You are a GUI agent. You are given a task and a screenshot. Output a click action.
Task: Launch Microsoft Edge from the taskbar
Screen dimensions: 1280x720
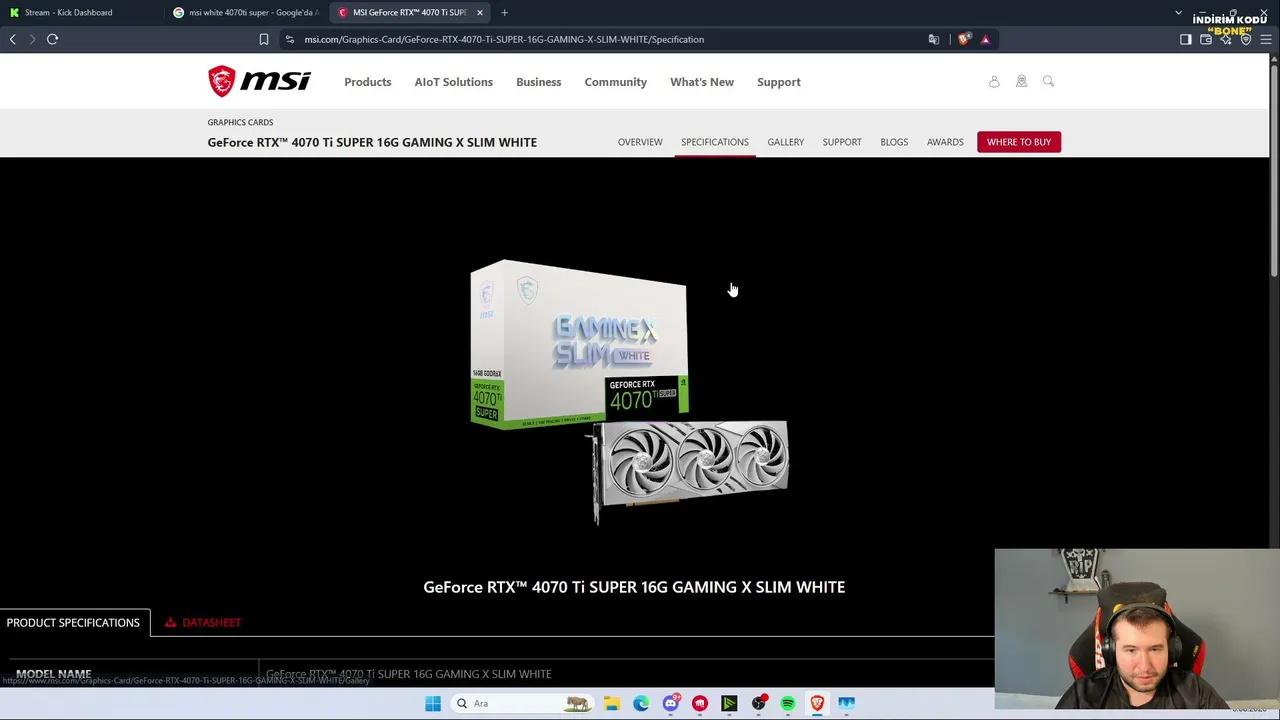pos(641,703)
